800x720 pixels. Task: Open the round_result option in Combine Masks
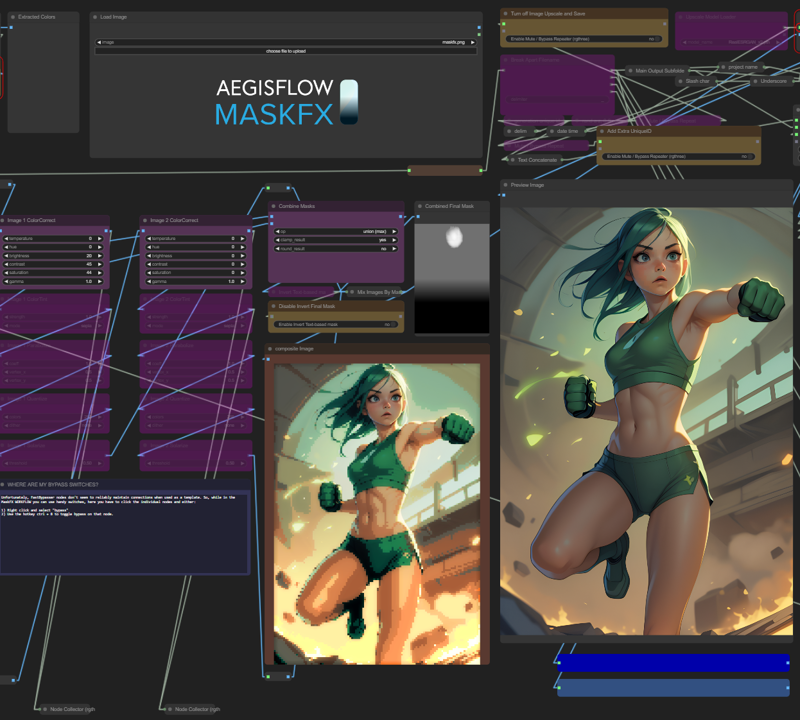336,249
